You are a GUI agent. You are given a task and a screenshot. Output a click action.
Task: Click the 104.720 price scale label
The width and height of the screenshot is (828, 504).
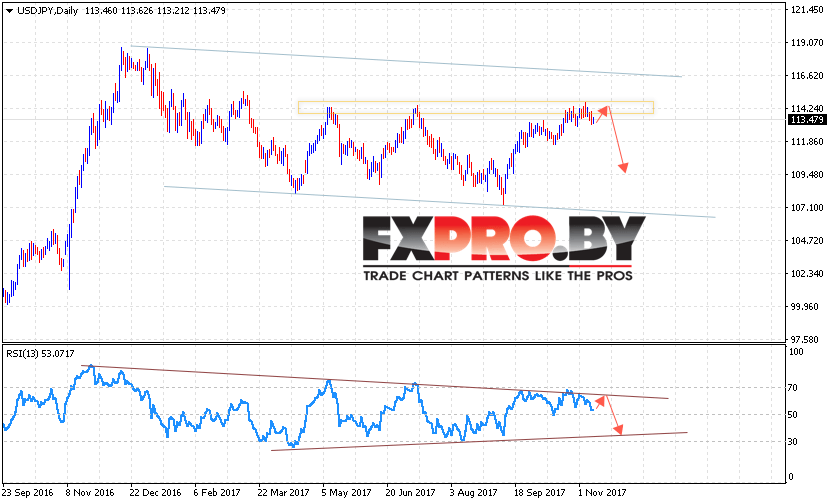[x=807, y=241]
